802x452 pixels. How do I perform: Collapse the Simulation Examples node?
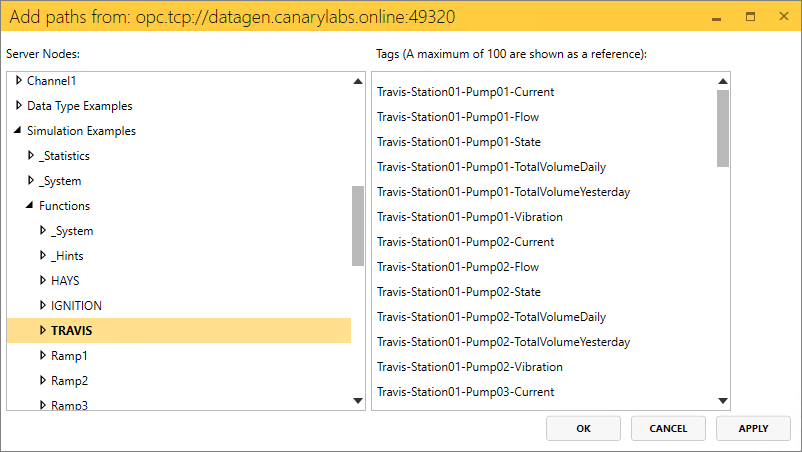click(18, 131)
